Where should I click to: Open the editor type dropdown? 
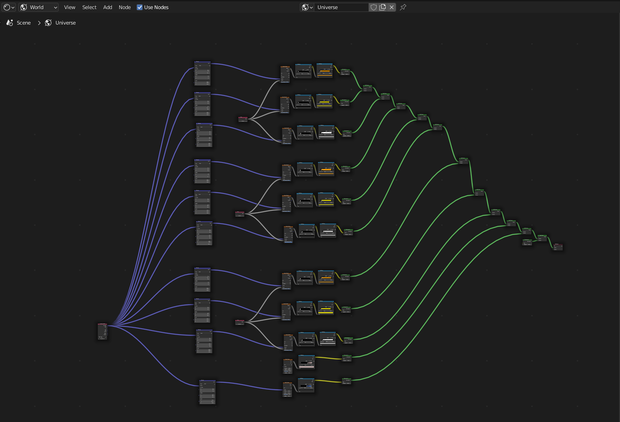point(8,7)
